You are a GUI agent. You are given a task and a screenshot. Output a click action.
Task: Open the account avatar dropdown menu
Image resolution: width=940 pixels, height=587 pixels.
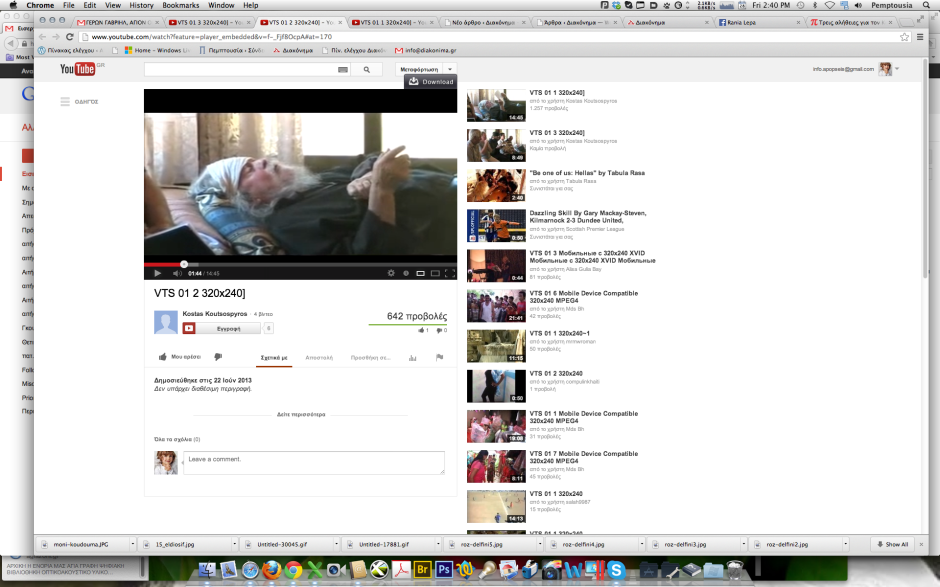click(888, 69)
